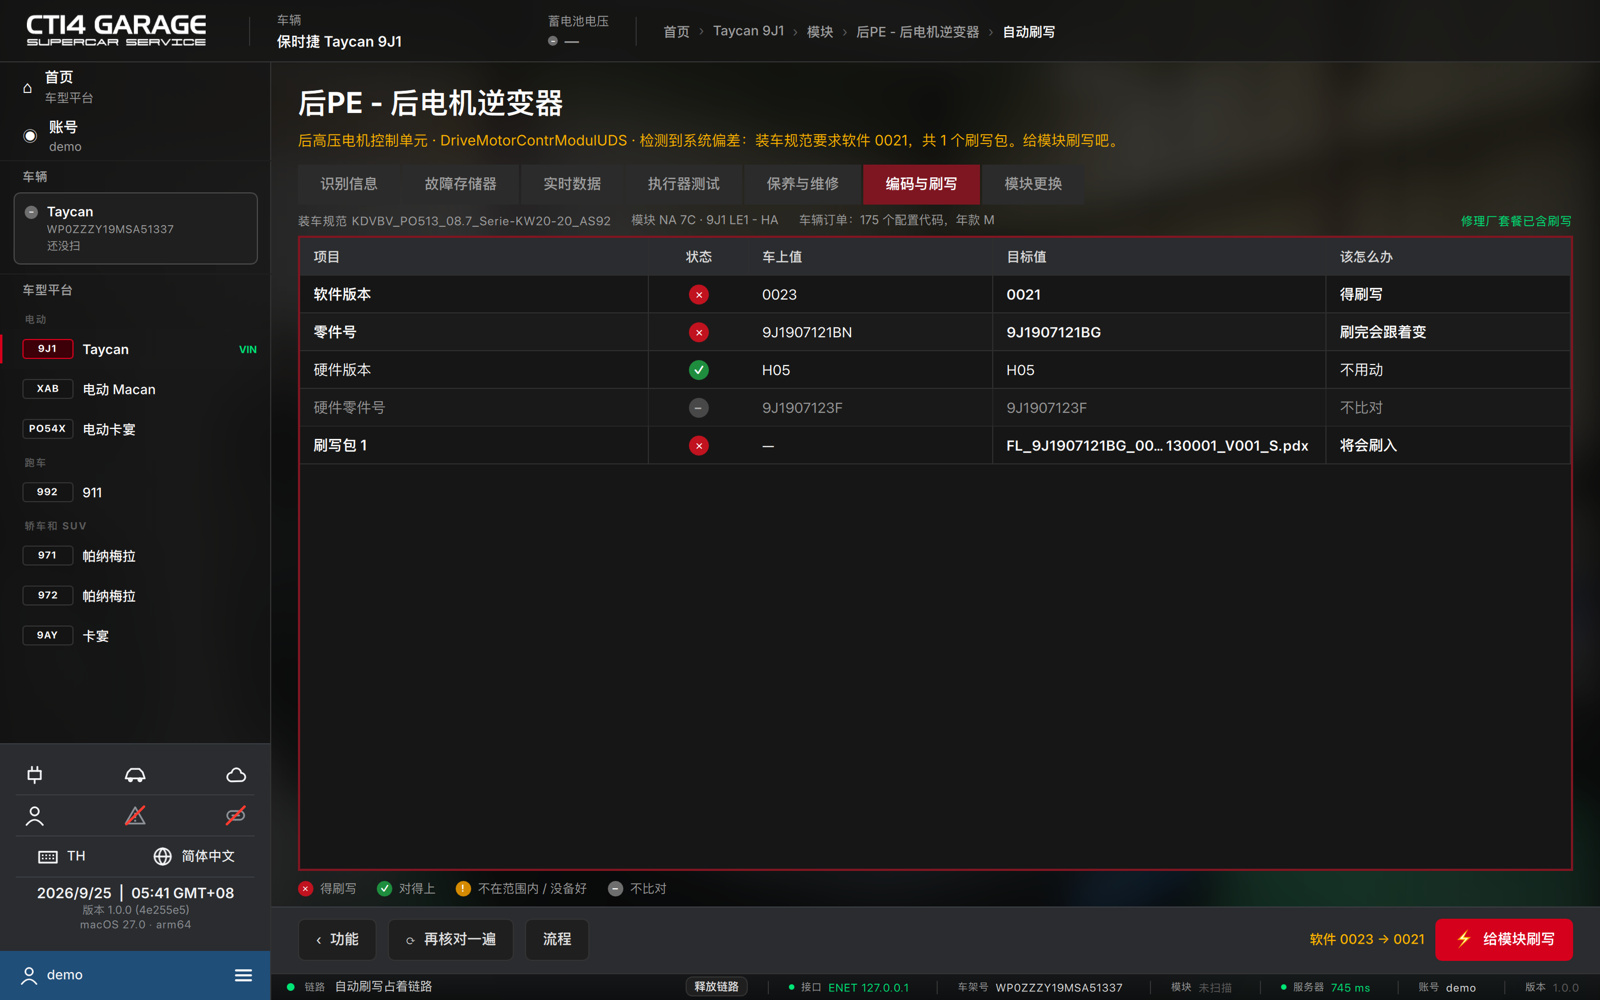Image resolution: width=1600 pixels, height=1000 pixels.
Task: Open 后PE - 后电机逆变器 breadcrumb link
Action: (x=917, y=32)
